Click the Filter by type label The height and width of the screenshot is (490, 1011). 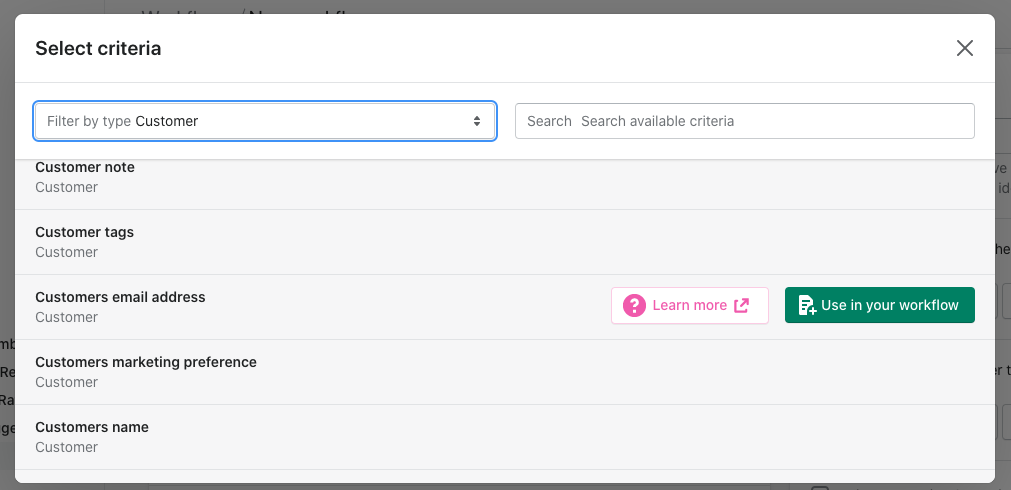point(89,121)
